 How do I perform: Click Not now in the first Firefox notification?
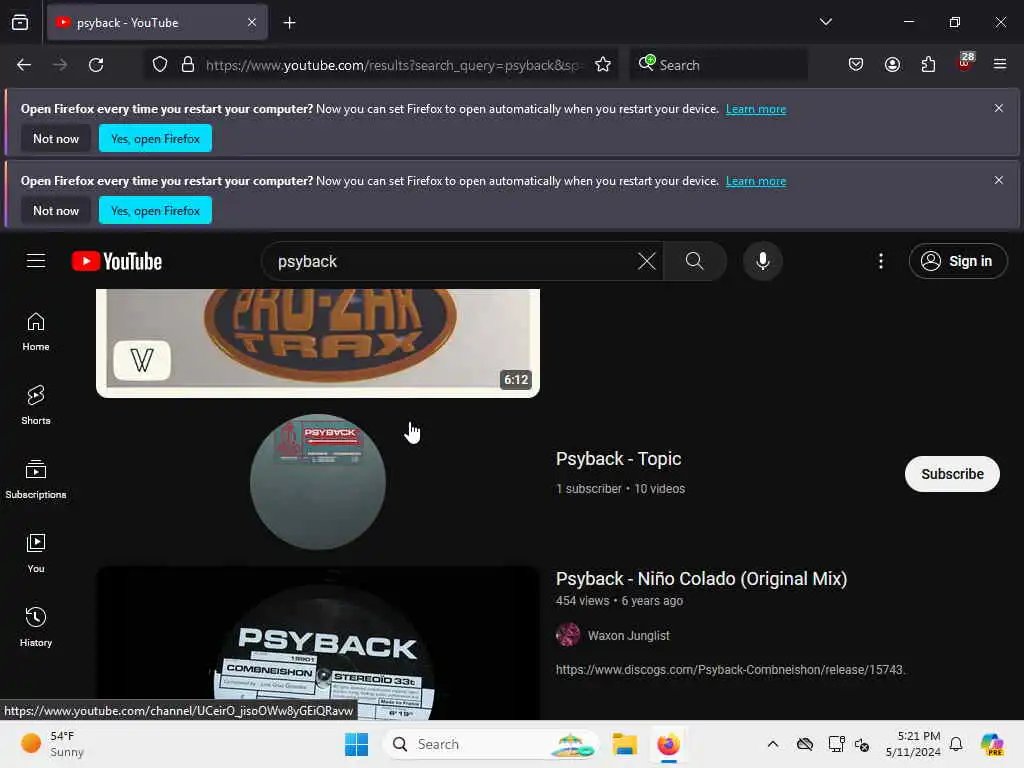[x=56, y=138]
